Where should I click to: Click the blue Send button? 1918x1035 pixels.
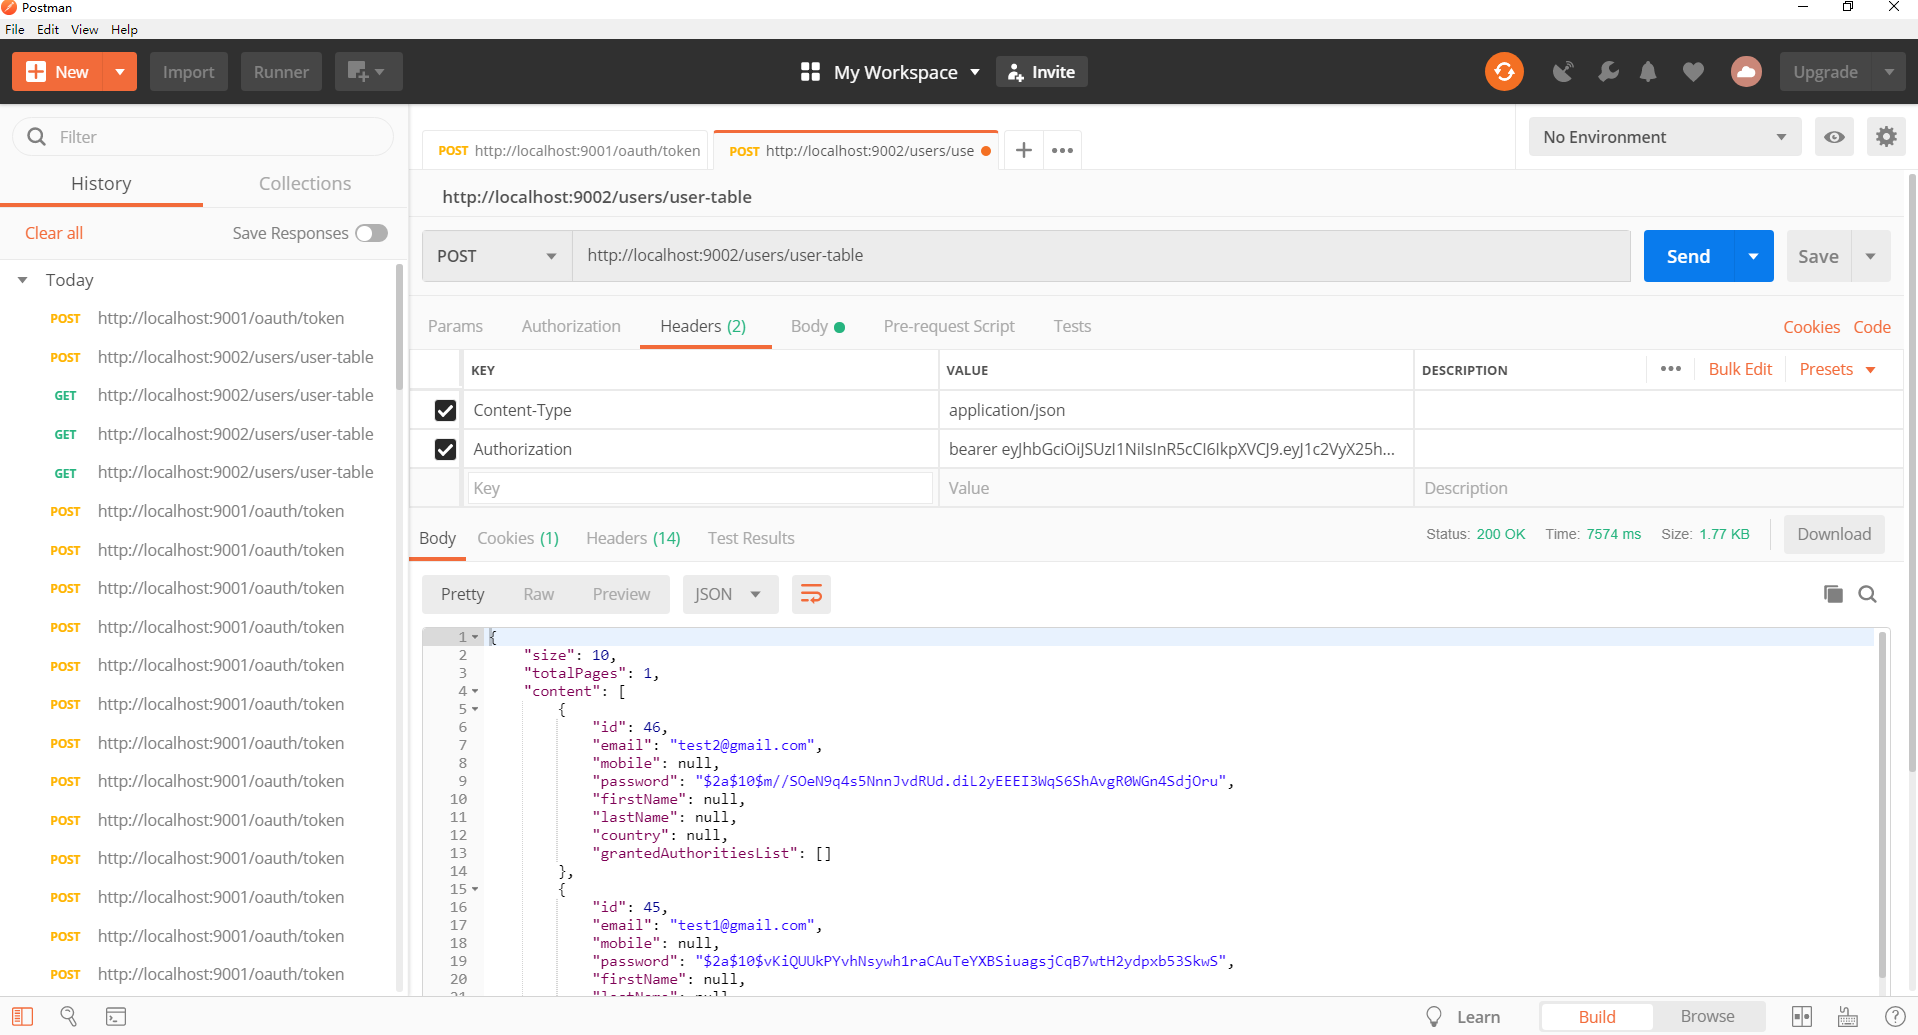[1688, 256]
